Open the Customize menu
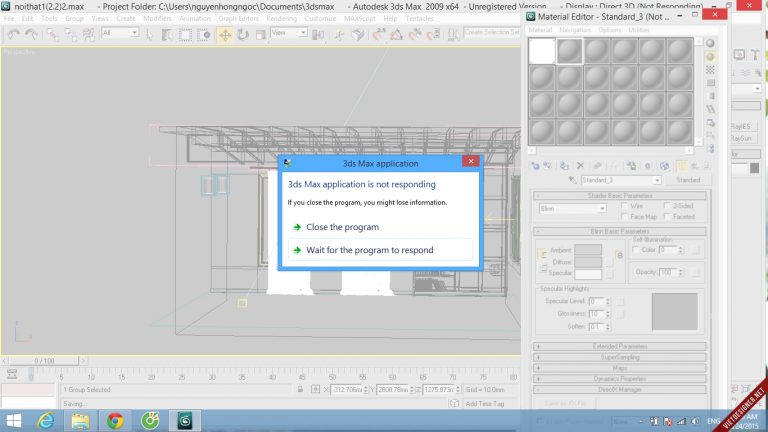The height and width of the screenshot is (432, 768). point(320,19)
